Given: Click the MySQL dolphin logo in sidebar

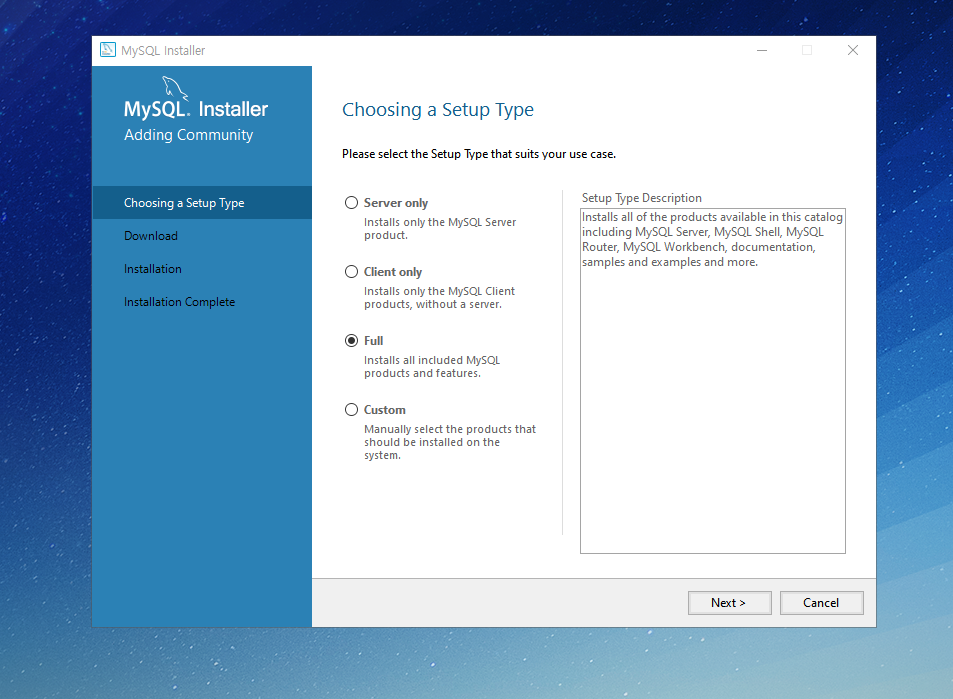Looking at the screenshot, I should [175, 88].
